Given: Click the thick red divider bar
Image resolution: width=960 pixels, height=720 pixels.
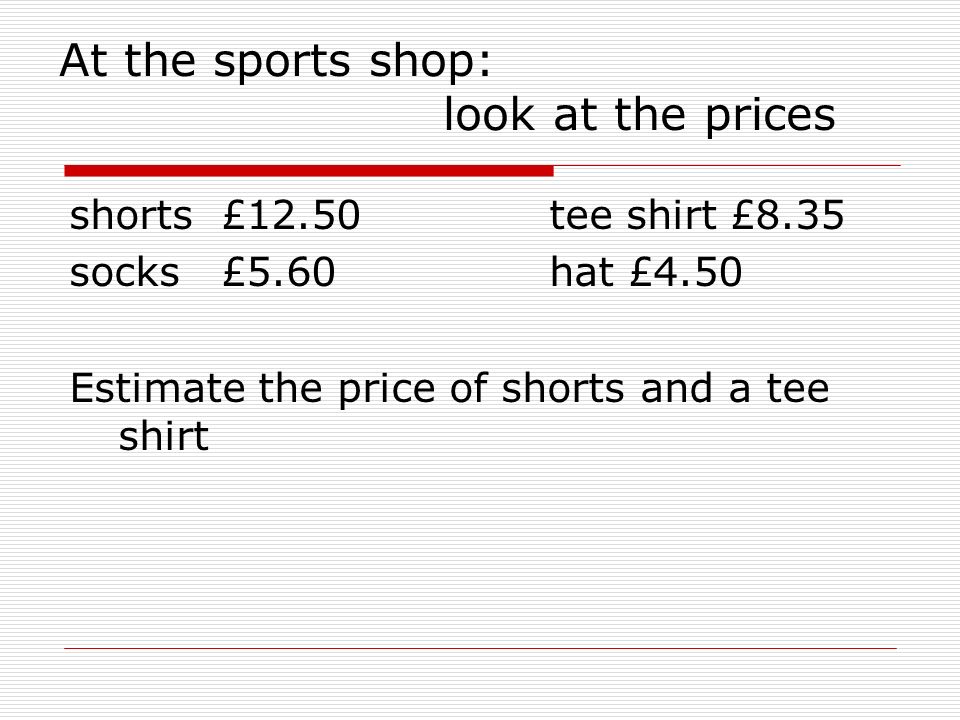Looking at the screenshot, I should click(x=309, y=171).
